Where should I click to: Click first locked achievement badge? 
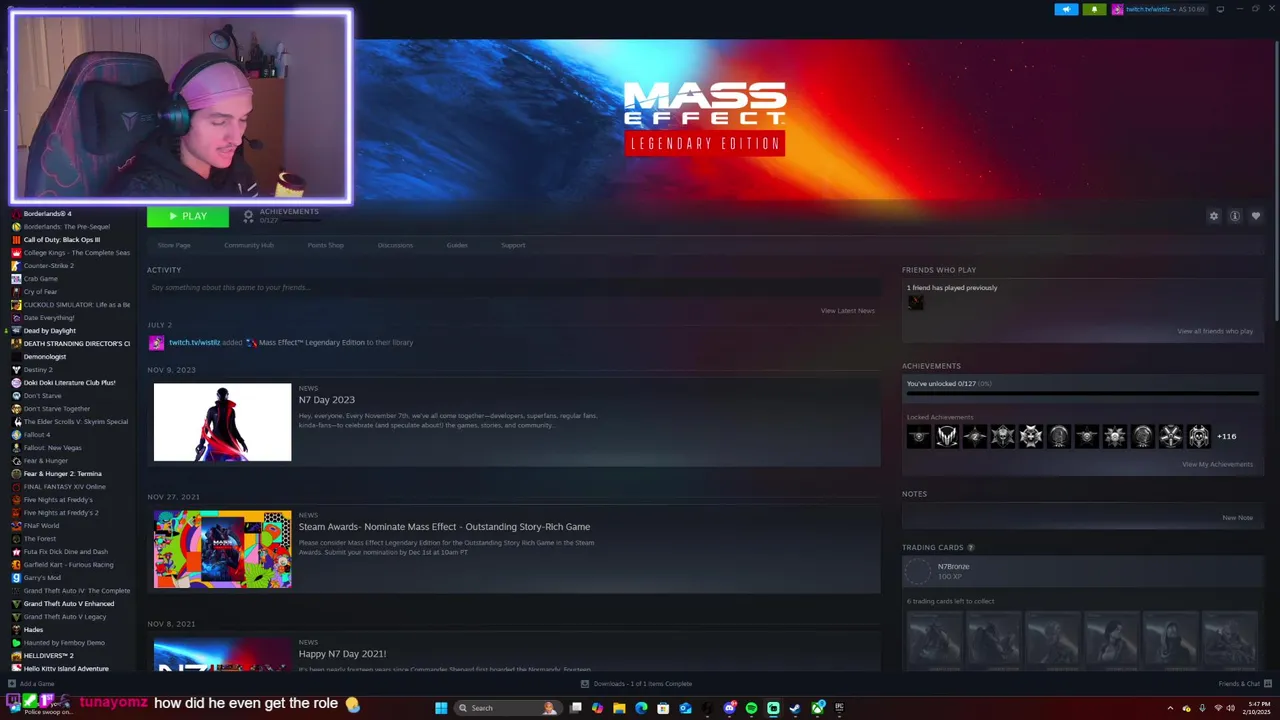click(x=919, y=436)
